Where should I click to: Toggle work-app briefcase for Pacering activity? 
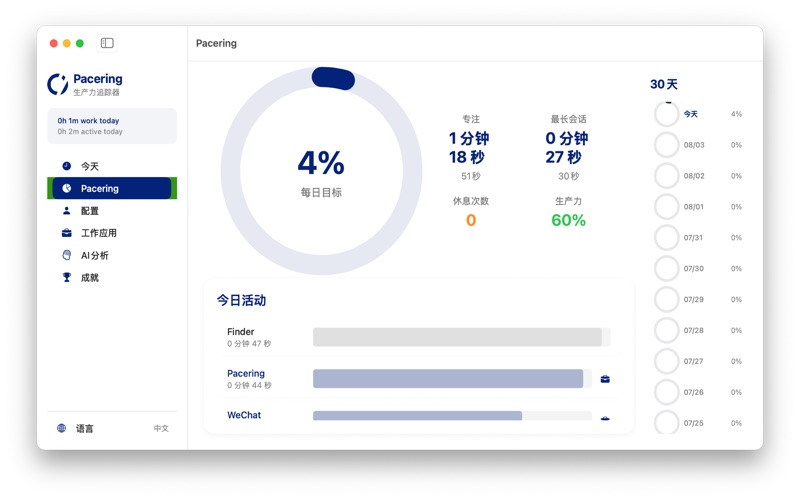pos(605,379)
